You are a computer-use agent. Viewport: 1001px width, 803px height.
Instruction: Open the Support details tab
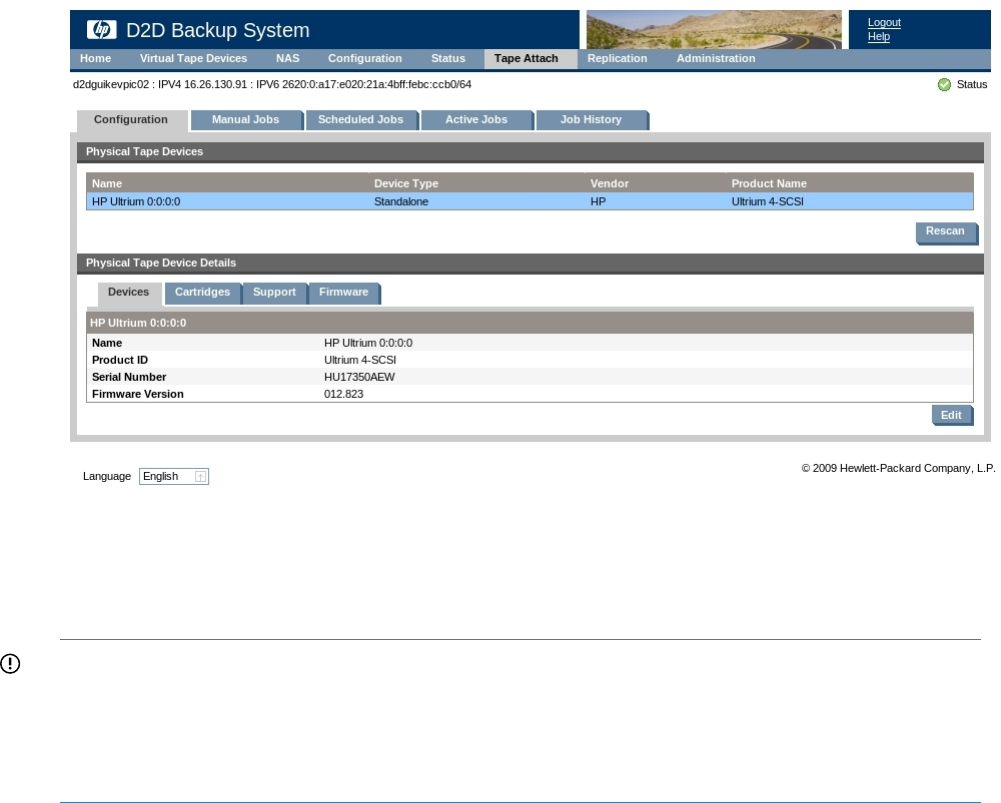coord(275,292)
